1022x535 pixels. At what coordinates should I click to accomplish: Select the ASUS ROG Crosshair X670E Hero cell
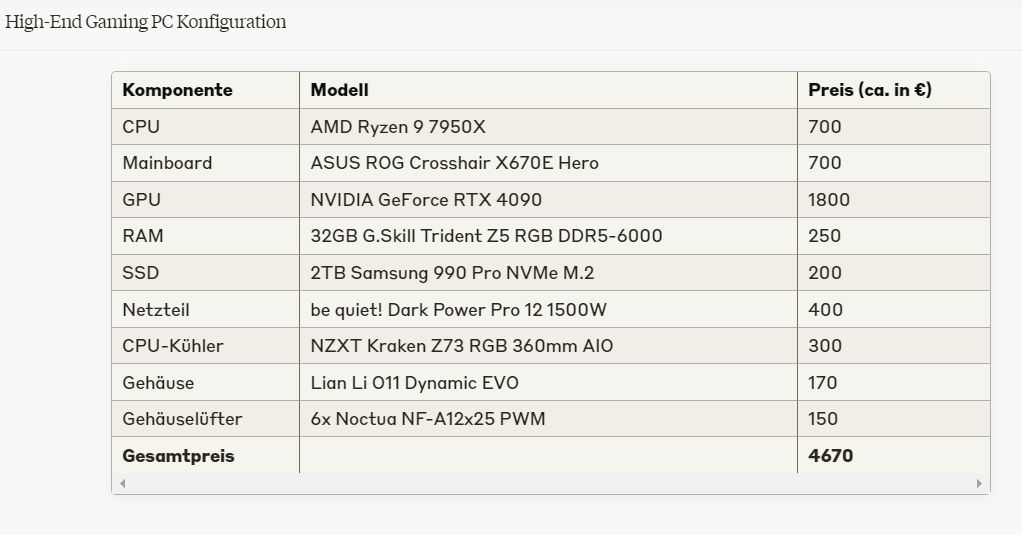pos(548,163)
